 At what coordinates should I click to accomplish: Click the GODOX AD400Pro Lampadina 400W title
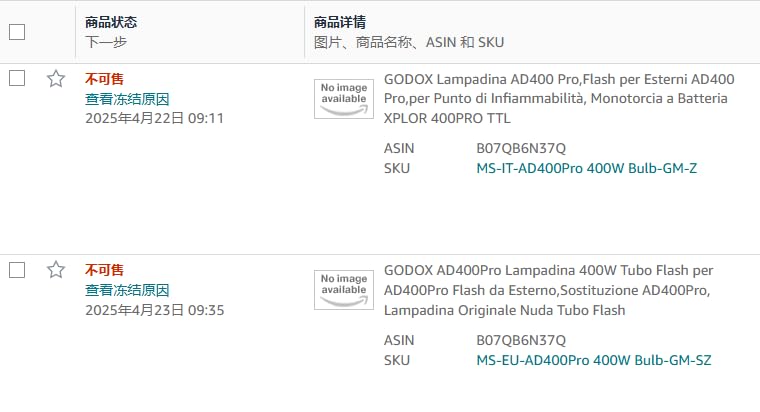pyautogui.click(x=548, y=290)
